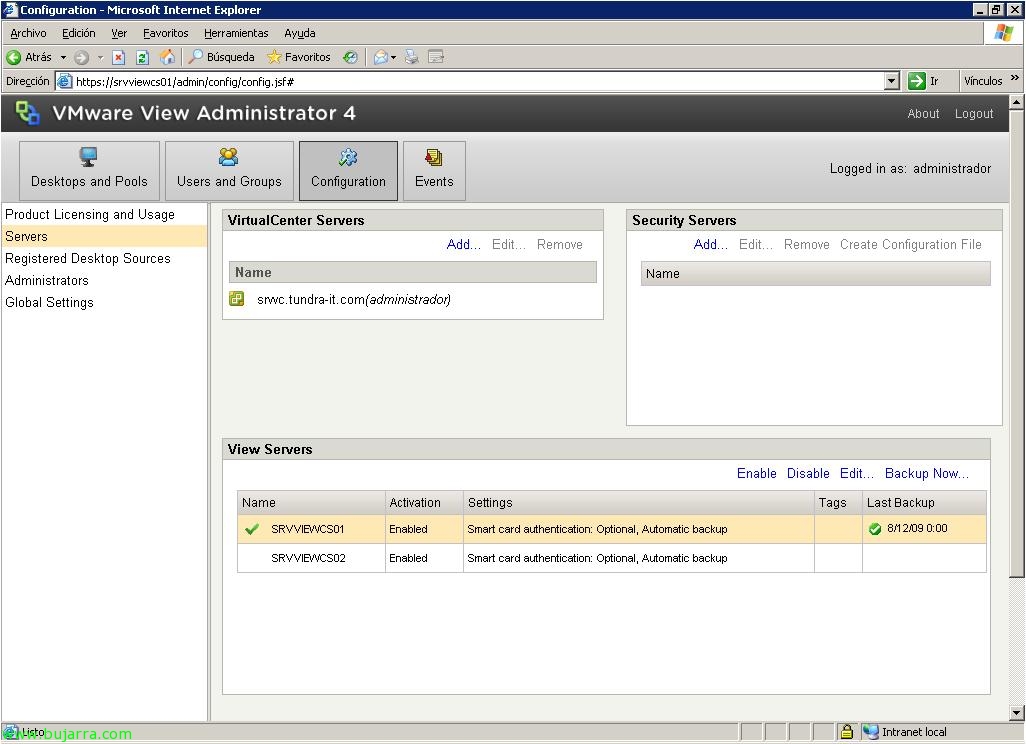Click Edit... in View Servers panel
The image size is (1026, 744).
857,474
